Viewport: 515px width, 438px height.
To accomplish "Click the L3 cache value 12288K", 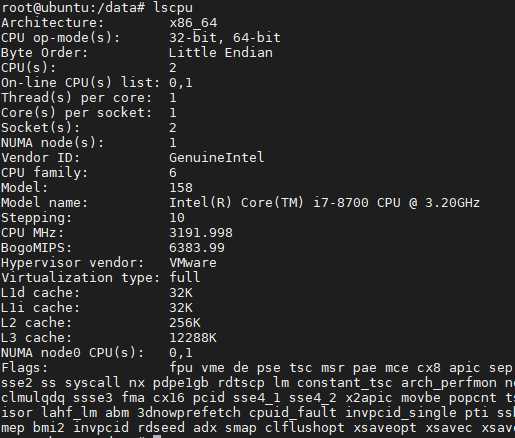I will click(193, 338).
